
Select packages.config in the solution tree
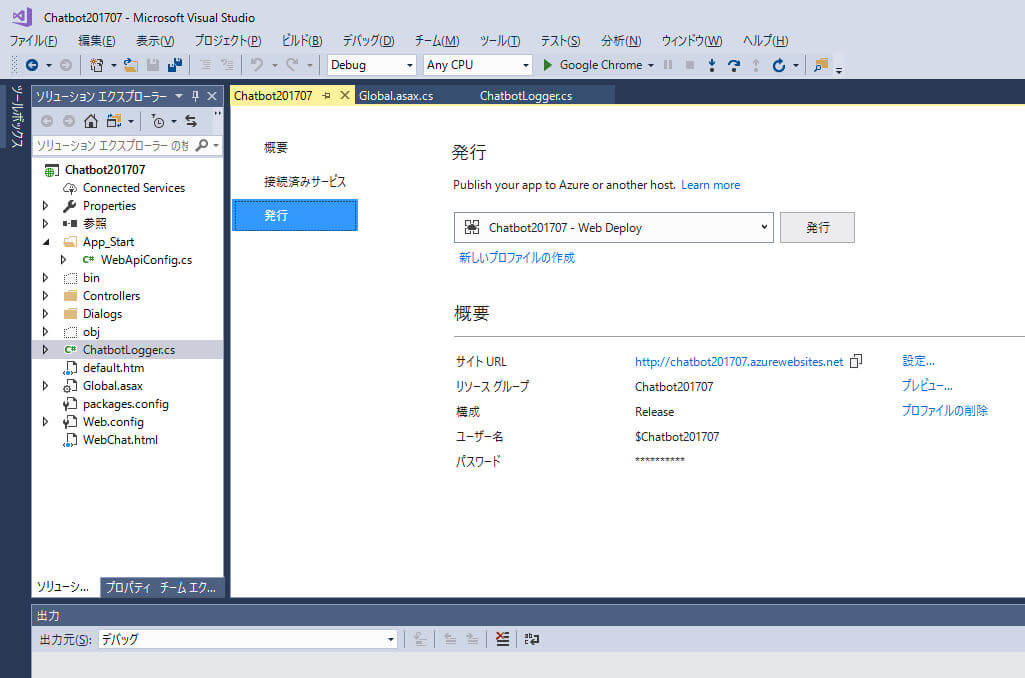126,404
